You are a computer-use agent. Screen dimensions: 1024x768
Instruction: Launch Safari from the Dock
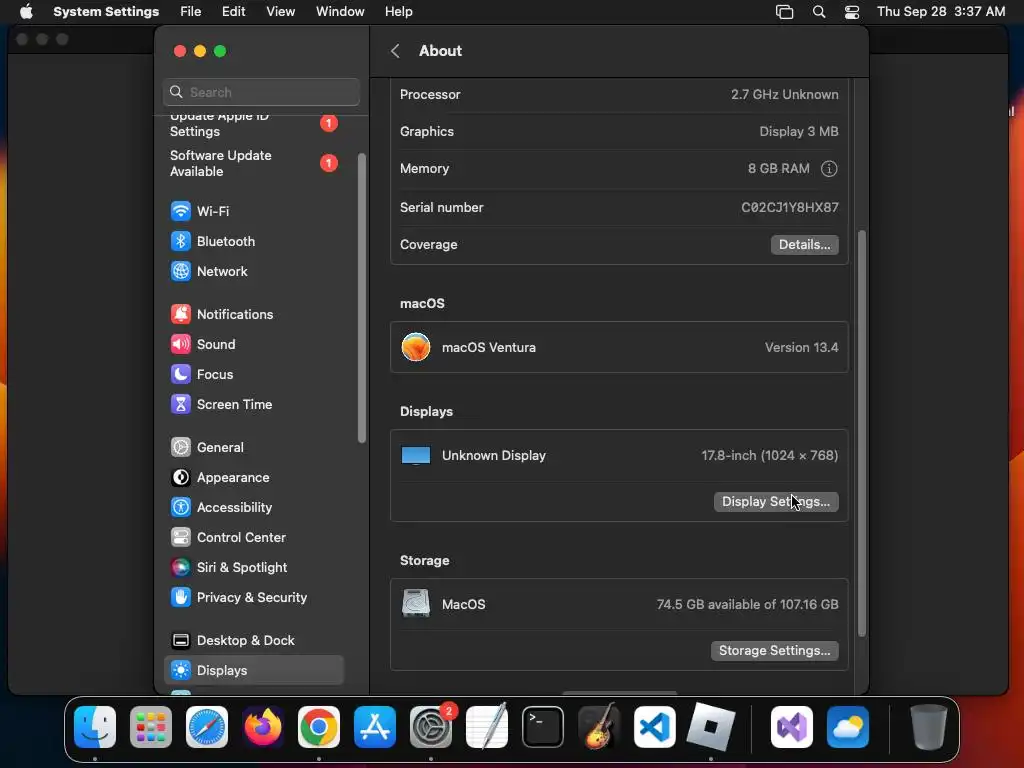pos(207,727)
